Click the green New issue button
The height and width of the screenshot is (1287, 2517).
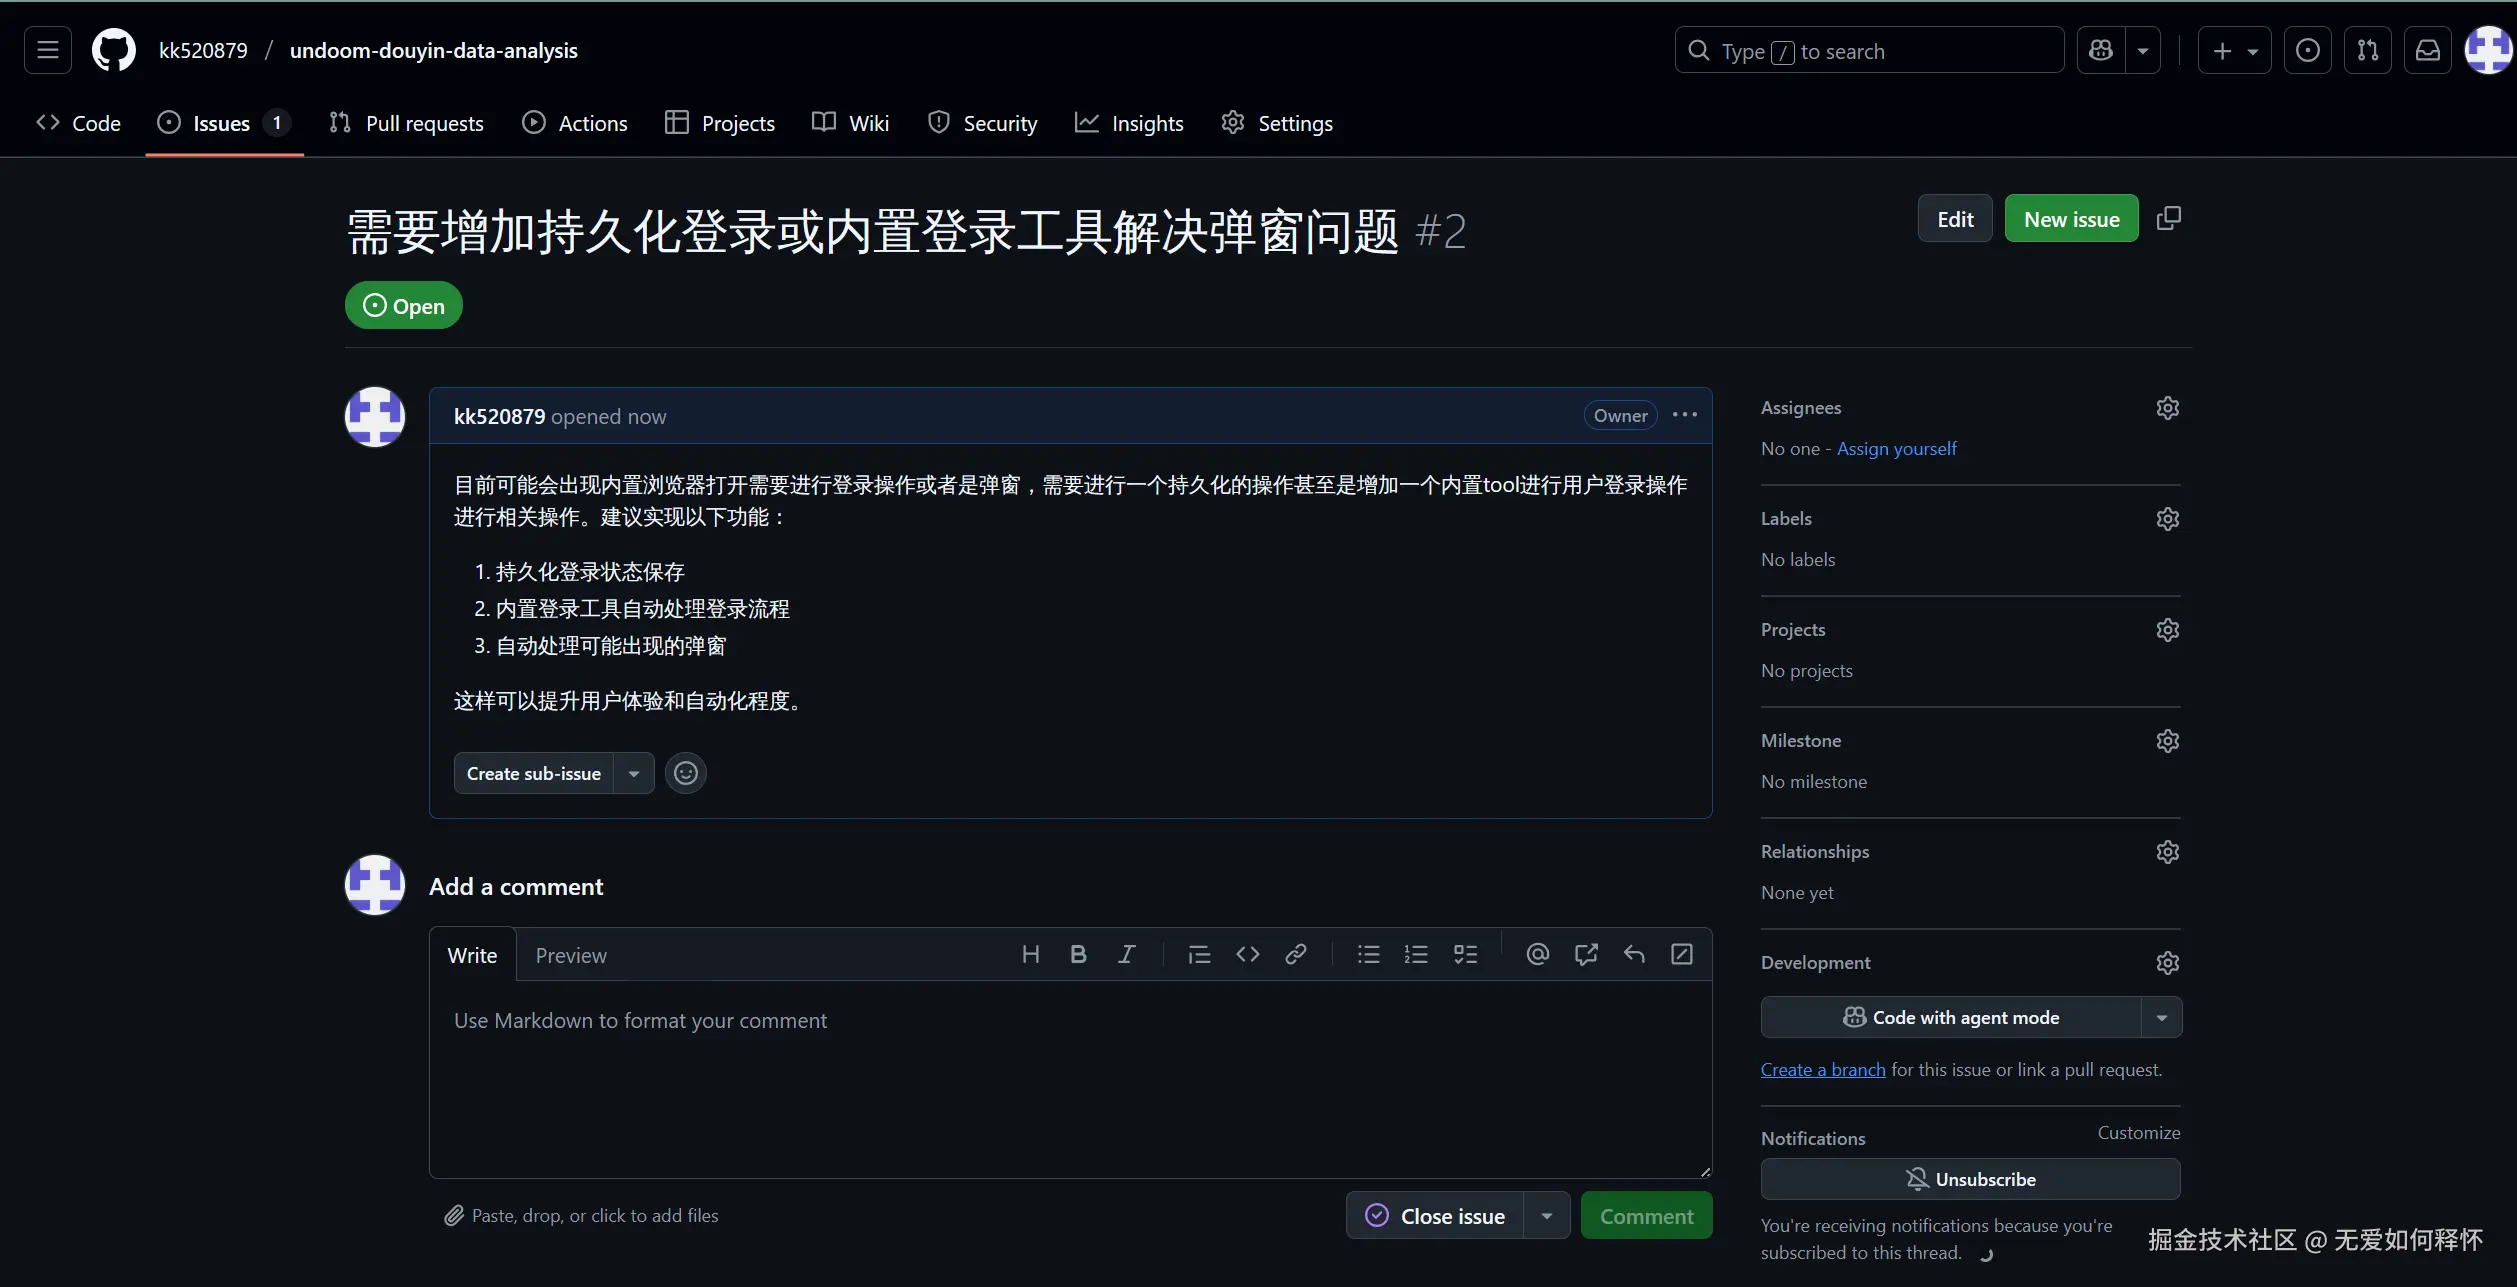click(2071, 219)
